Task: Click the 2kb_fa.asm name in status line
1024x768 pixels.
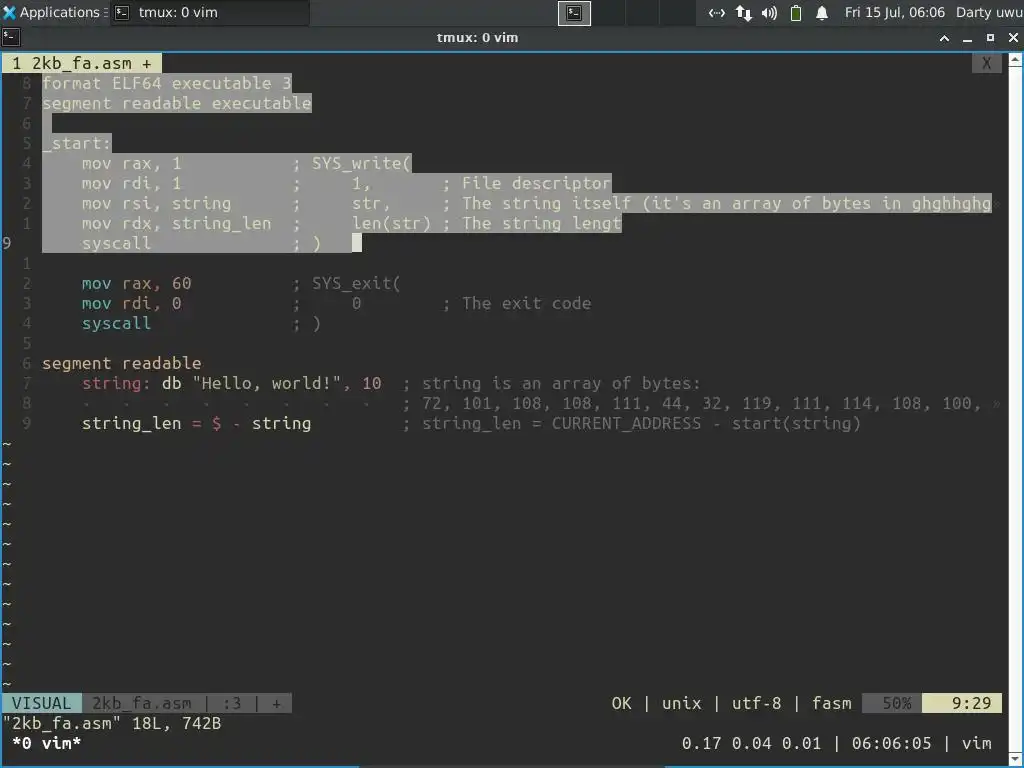Action: tap(142, 703)
